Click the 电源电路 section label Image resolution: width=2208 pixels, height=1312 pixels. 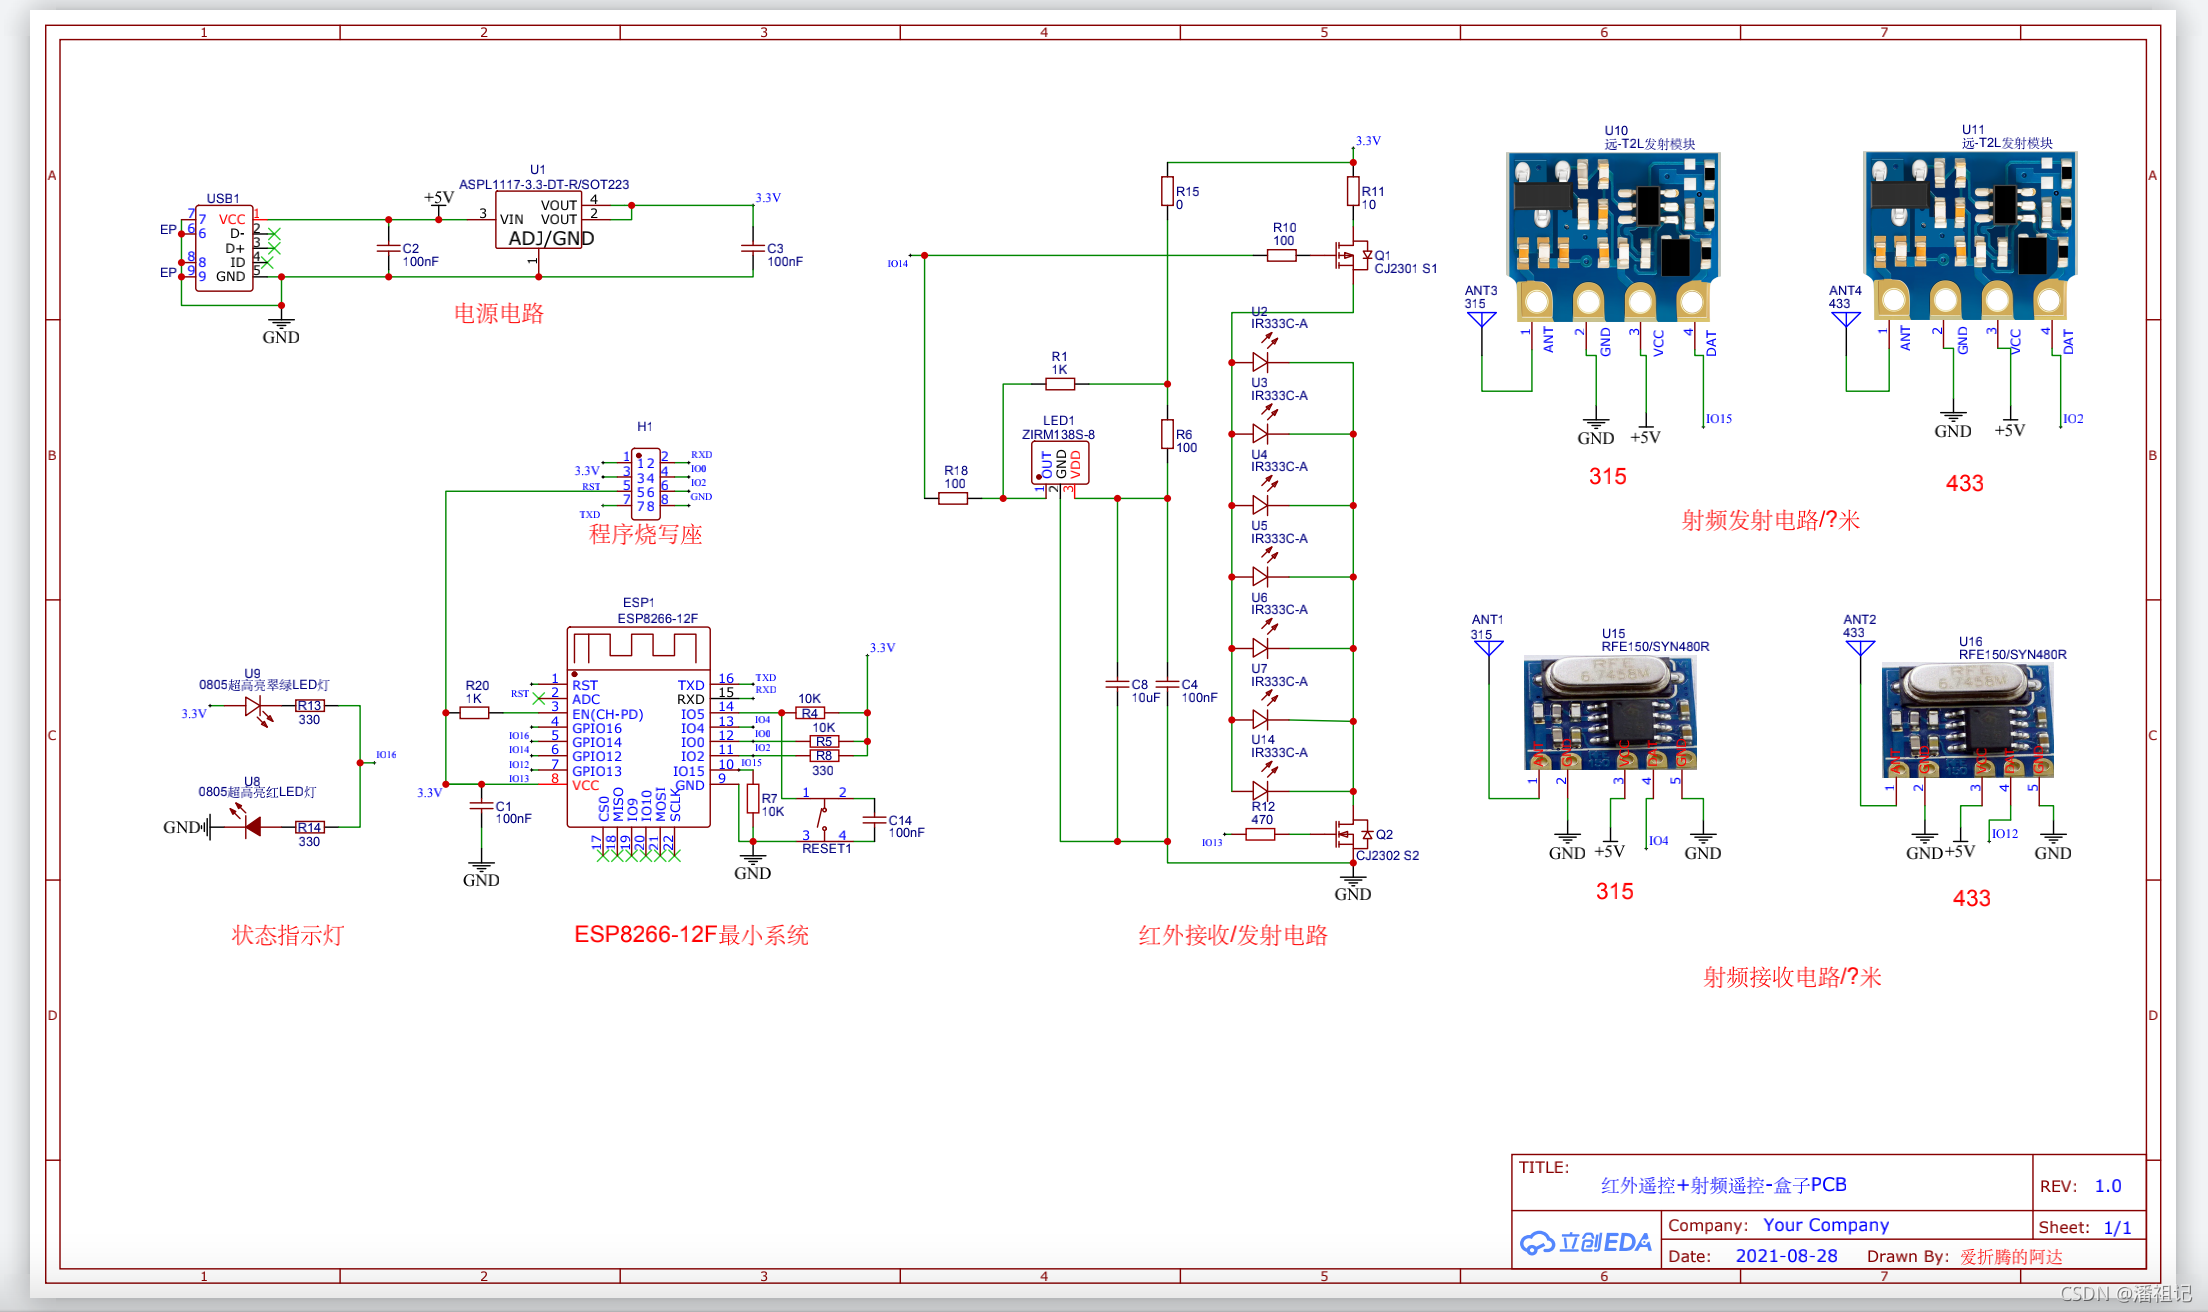click(498, 314)
